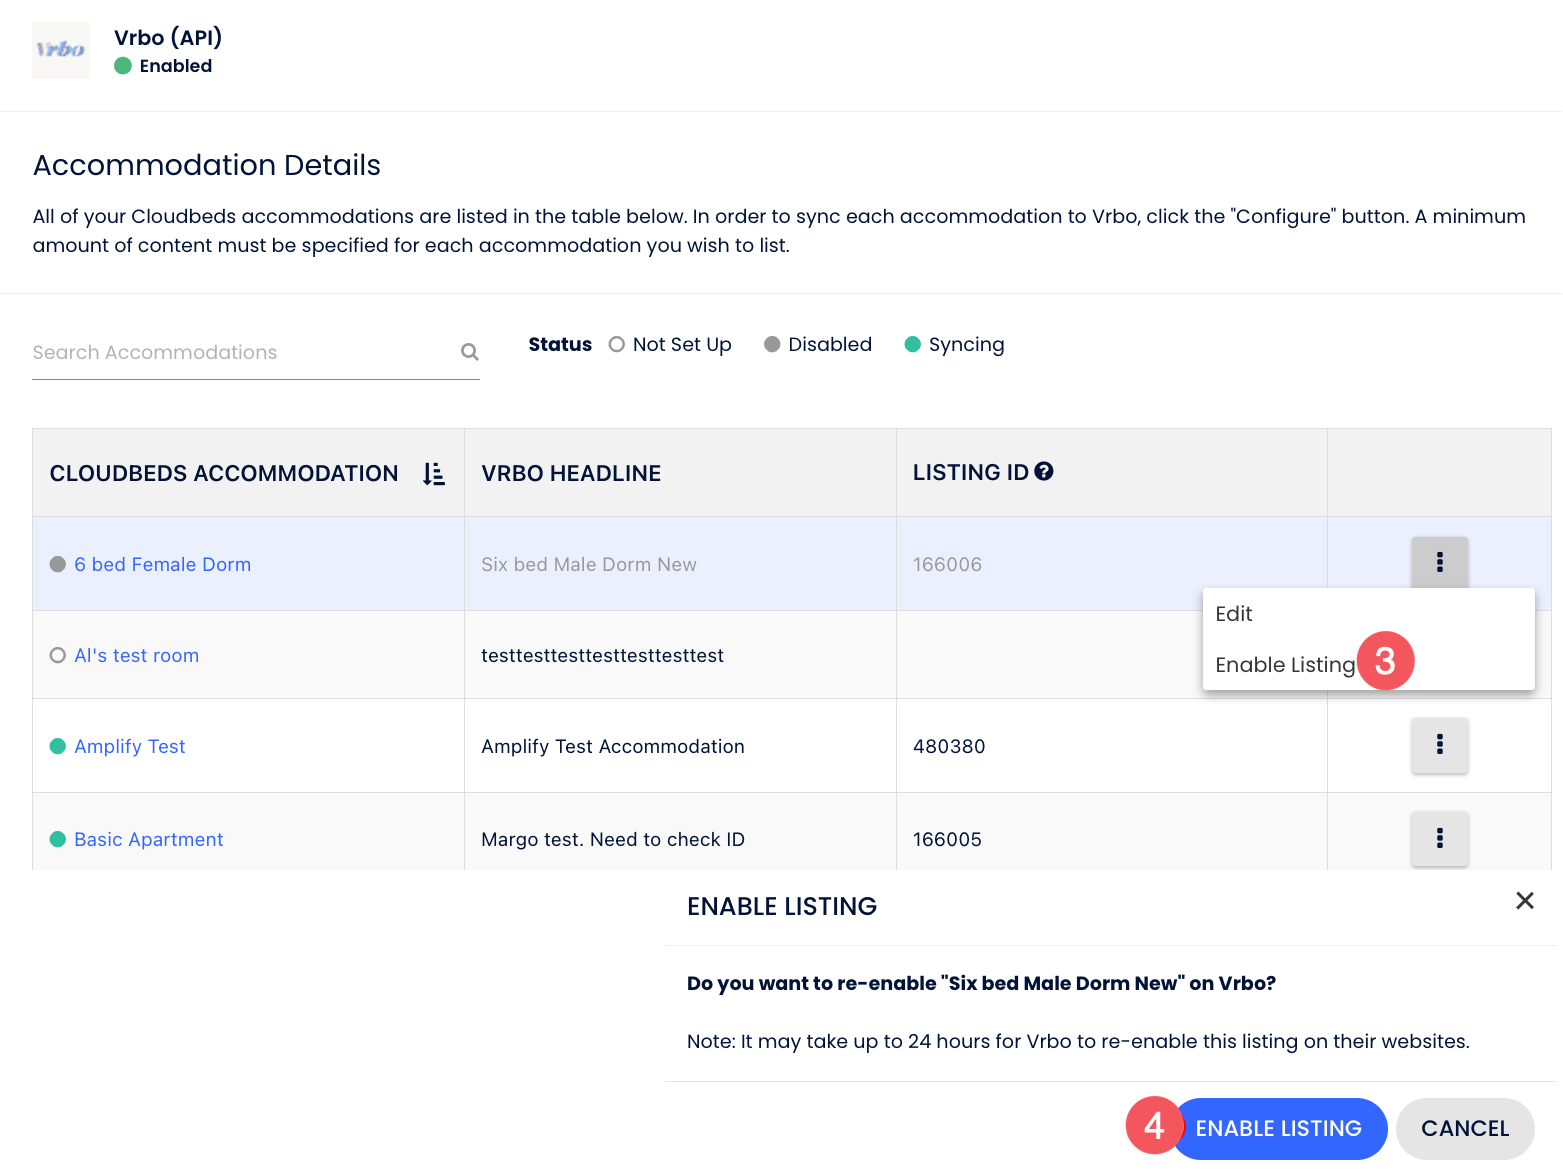Open the 6 bed Female Dorm link
This screenshot has height=1171, width=1563.
coord(162,564)
